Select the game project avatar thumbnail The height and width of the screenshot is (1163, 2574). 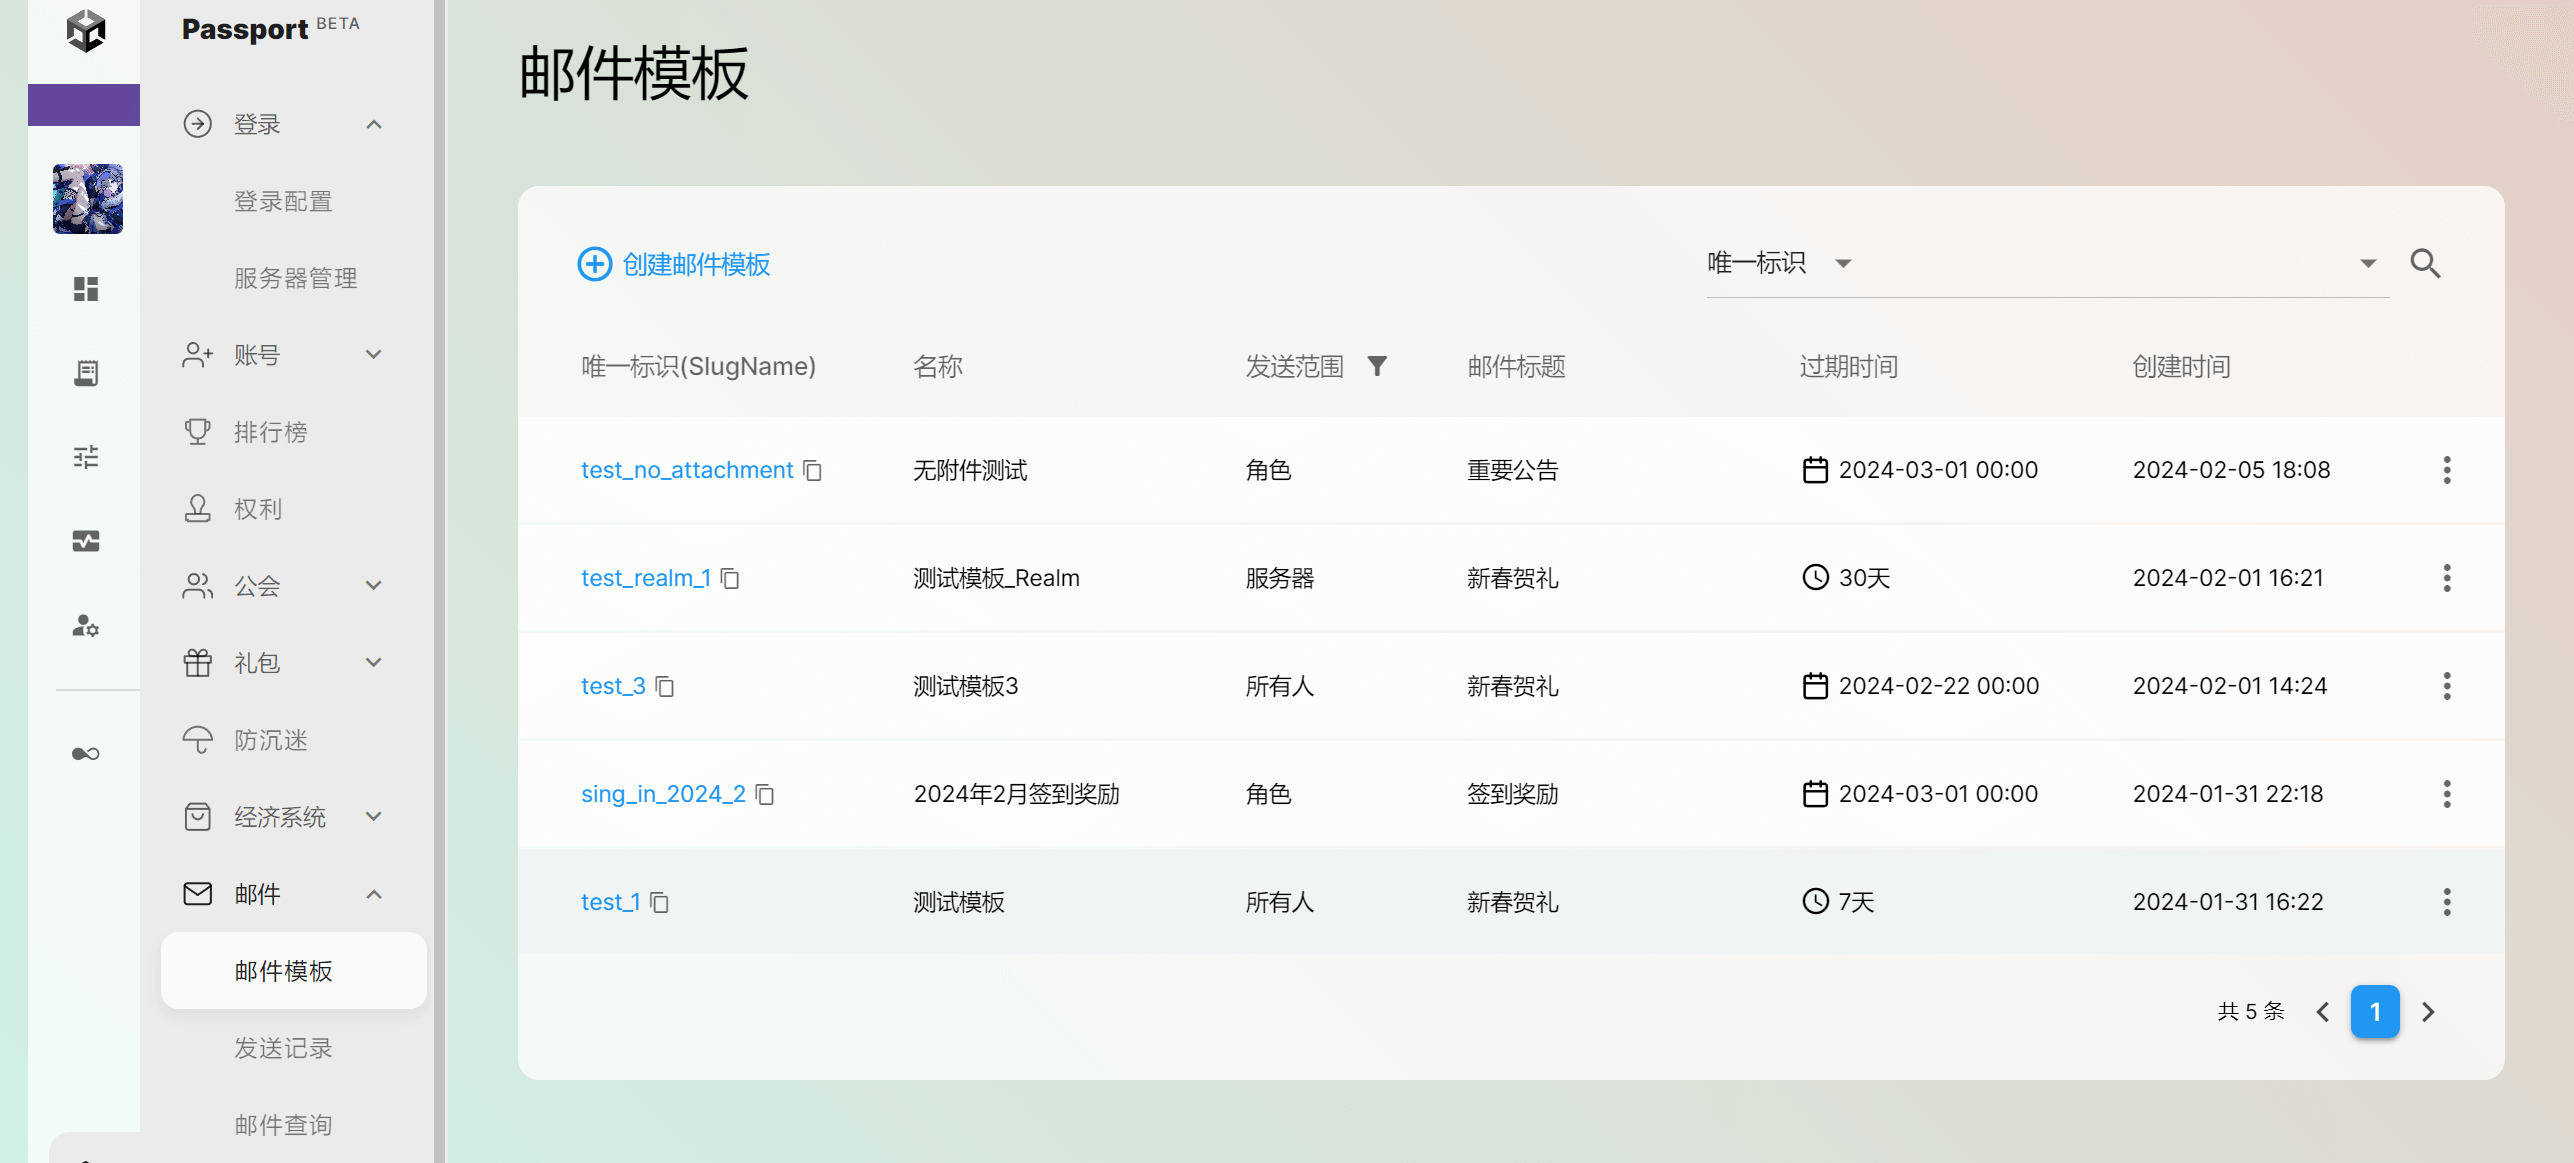(88, 199)
